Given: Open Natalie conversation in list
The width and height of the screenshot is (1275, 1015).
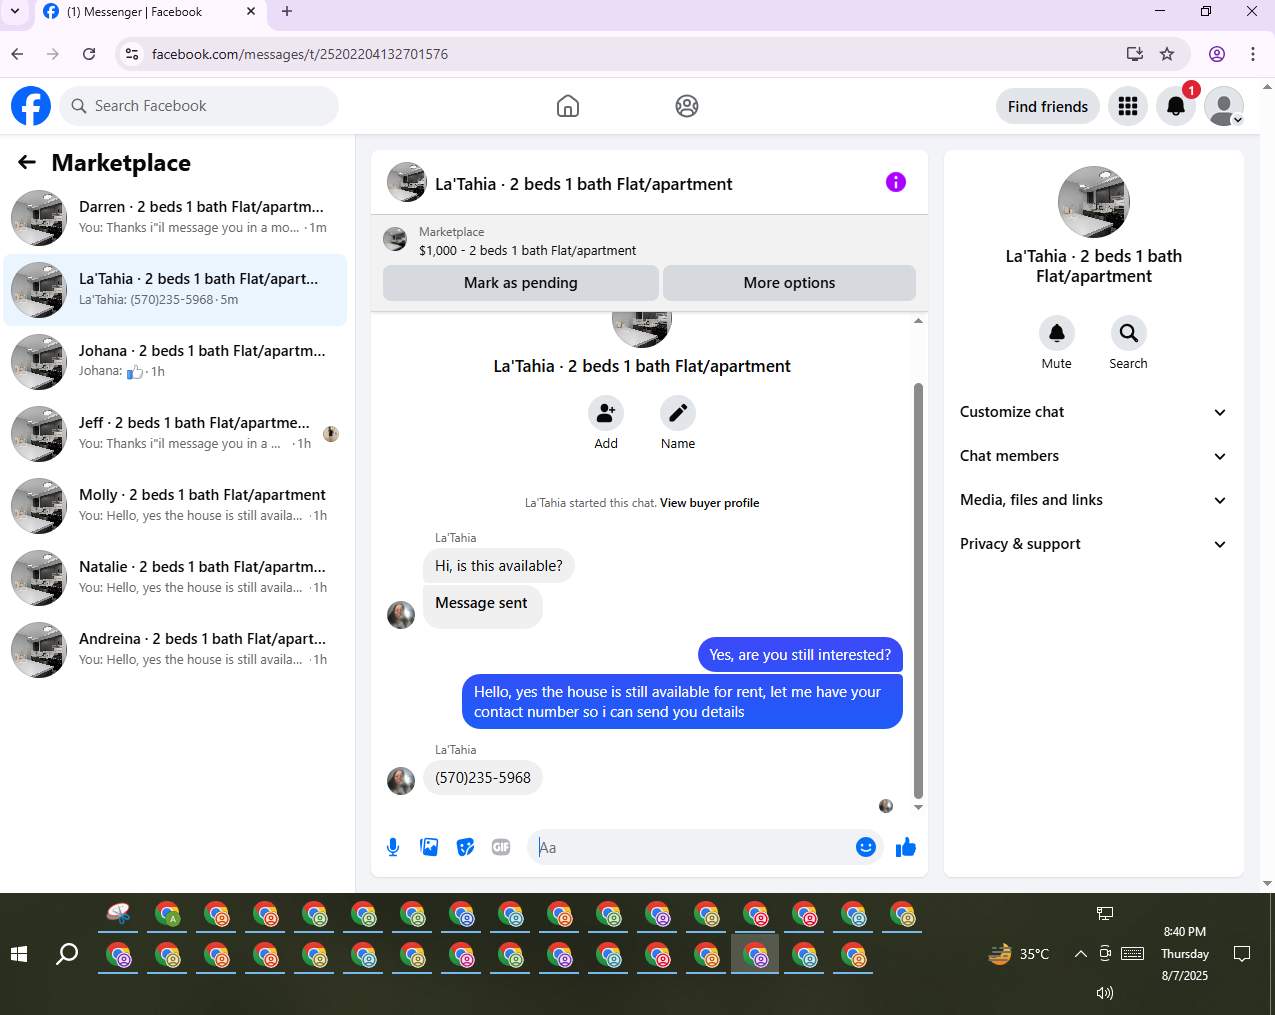Looking at the screenshot, I should [175, 578].
